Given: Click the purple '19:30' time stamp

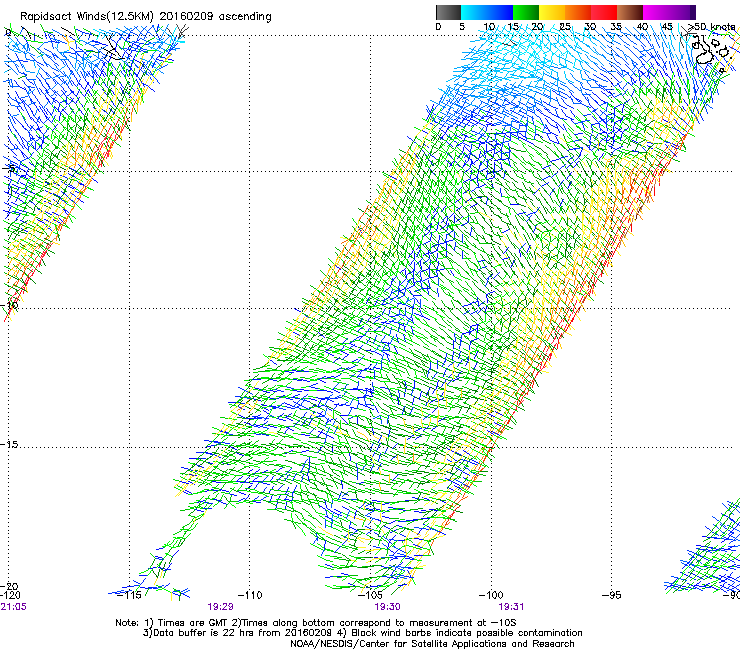Looking at the screenshot, I should (387, 607).
